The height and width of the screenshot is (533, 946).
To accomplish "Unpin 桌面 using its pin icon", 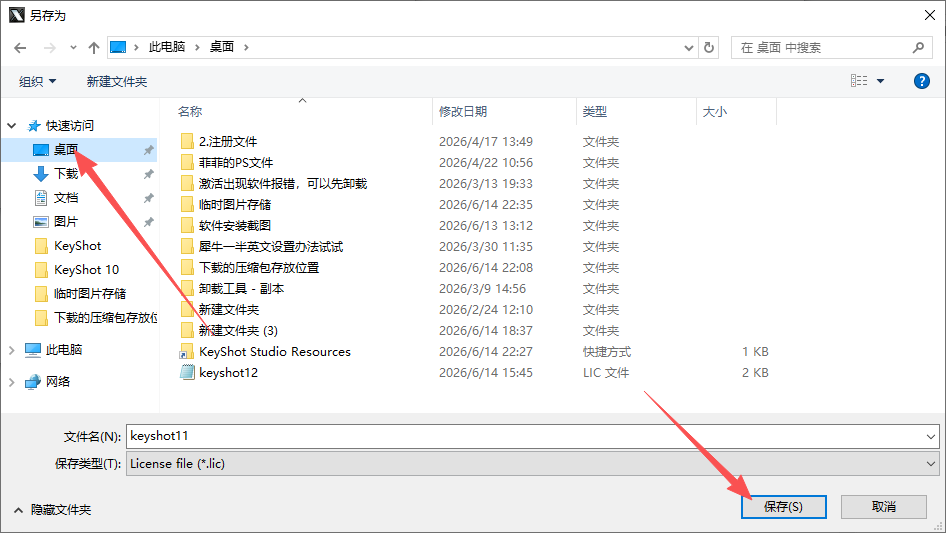I will (148, 150).
